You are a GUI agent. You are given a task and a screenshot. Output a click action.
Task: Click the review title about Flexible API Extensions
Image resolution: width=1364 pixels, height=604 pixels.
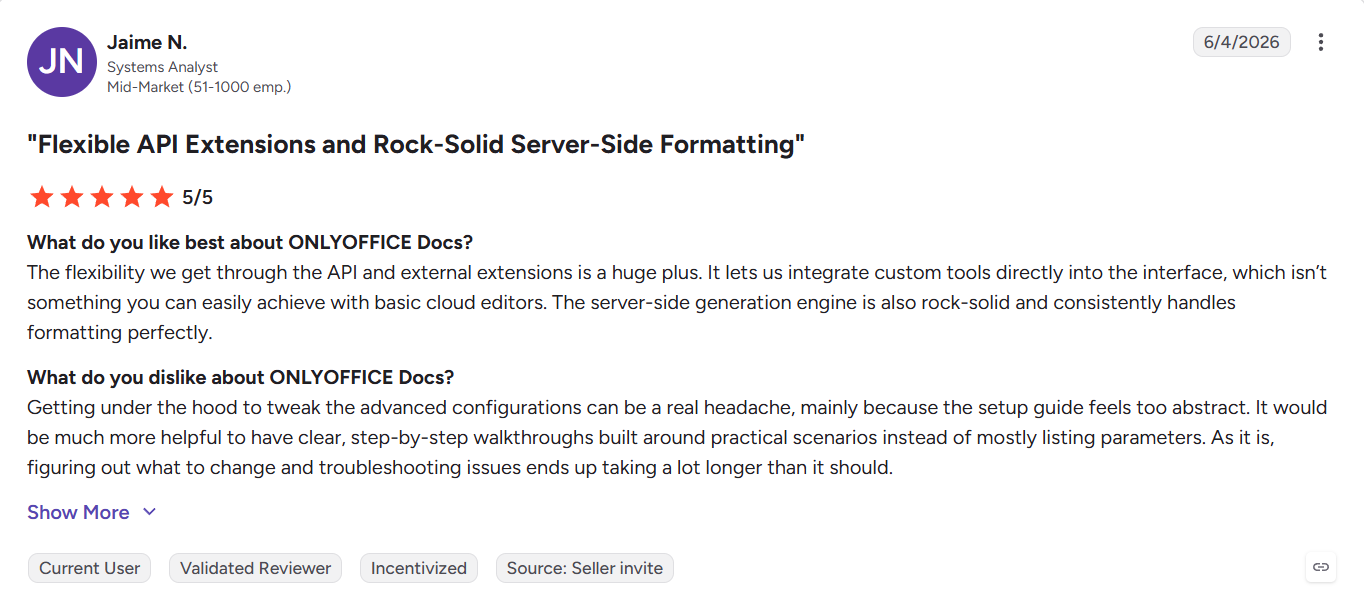point(416,144)
